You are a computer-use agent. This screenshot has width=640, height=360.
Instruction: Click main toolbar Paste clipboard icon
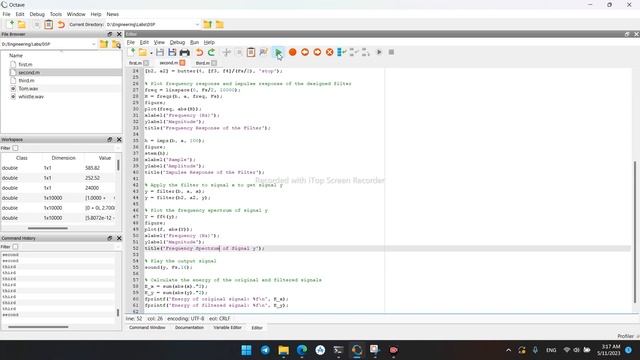[x=48, y=24]
